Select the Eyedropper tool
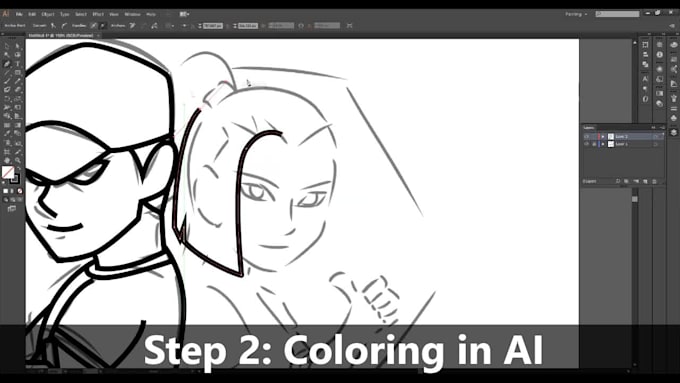This screenshot has height=383, width=680. click(x=7, y=133)
